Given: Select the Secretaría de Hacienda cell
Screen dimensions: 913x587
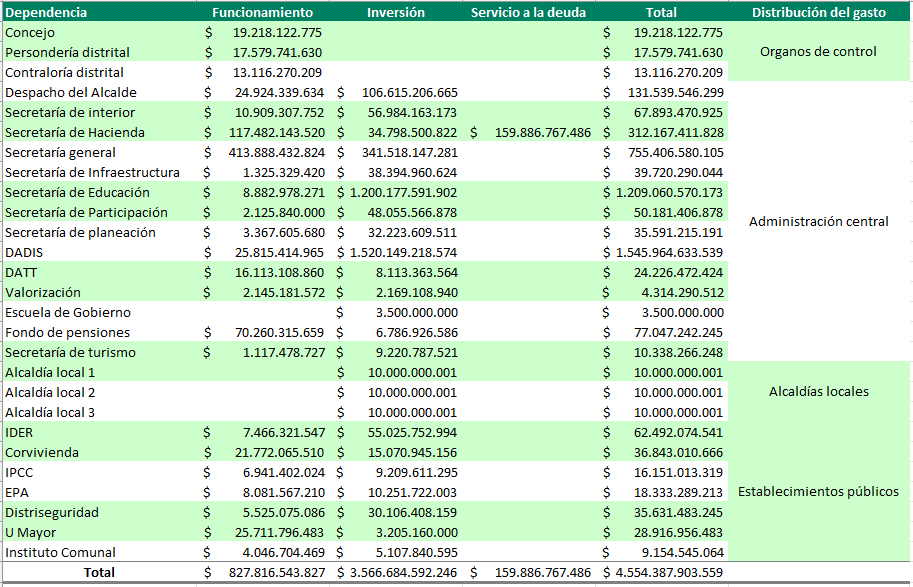Looking at the screenshot, I should point(75,132).
